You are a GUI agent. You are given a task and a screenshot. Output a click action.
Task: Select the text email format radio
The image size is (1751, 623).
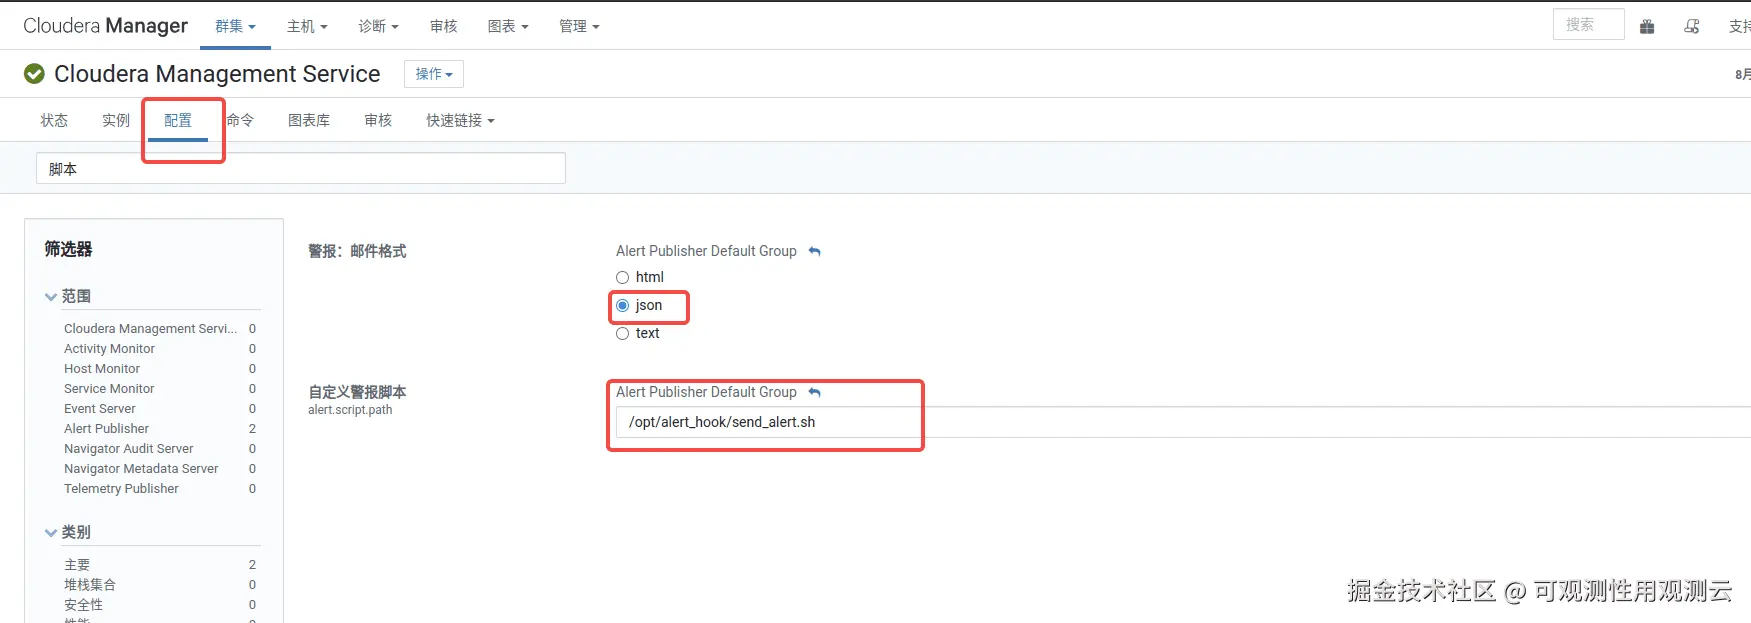623,333
